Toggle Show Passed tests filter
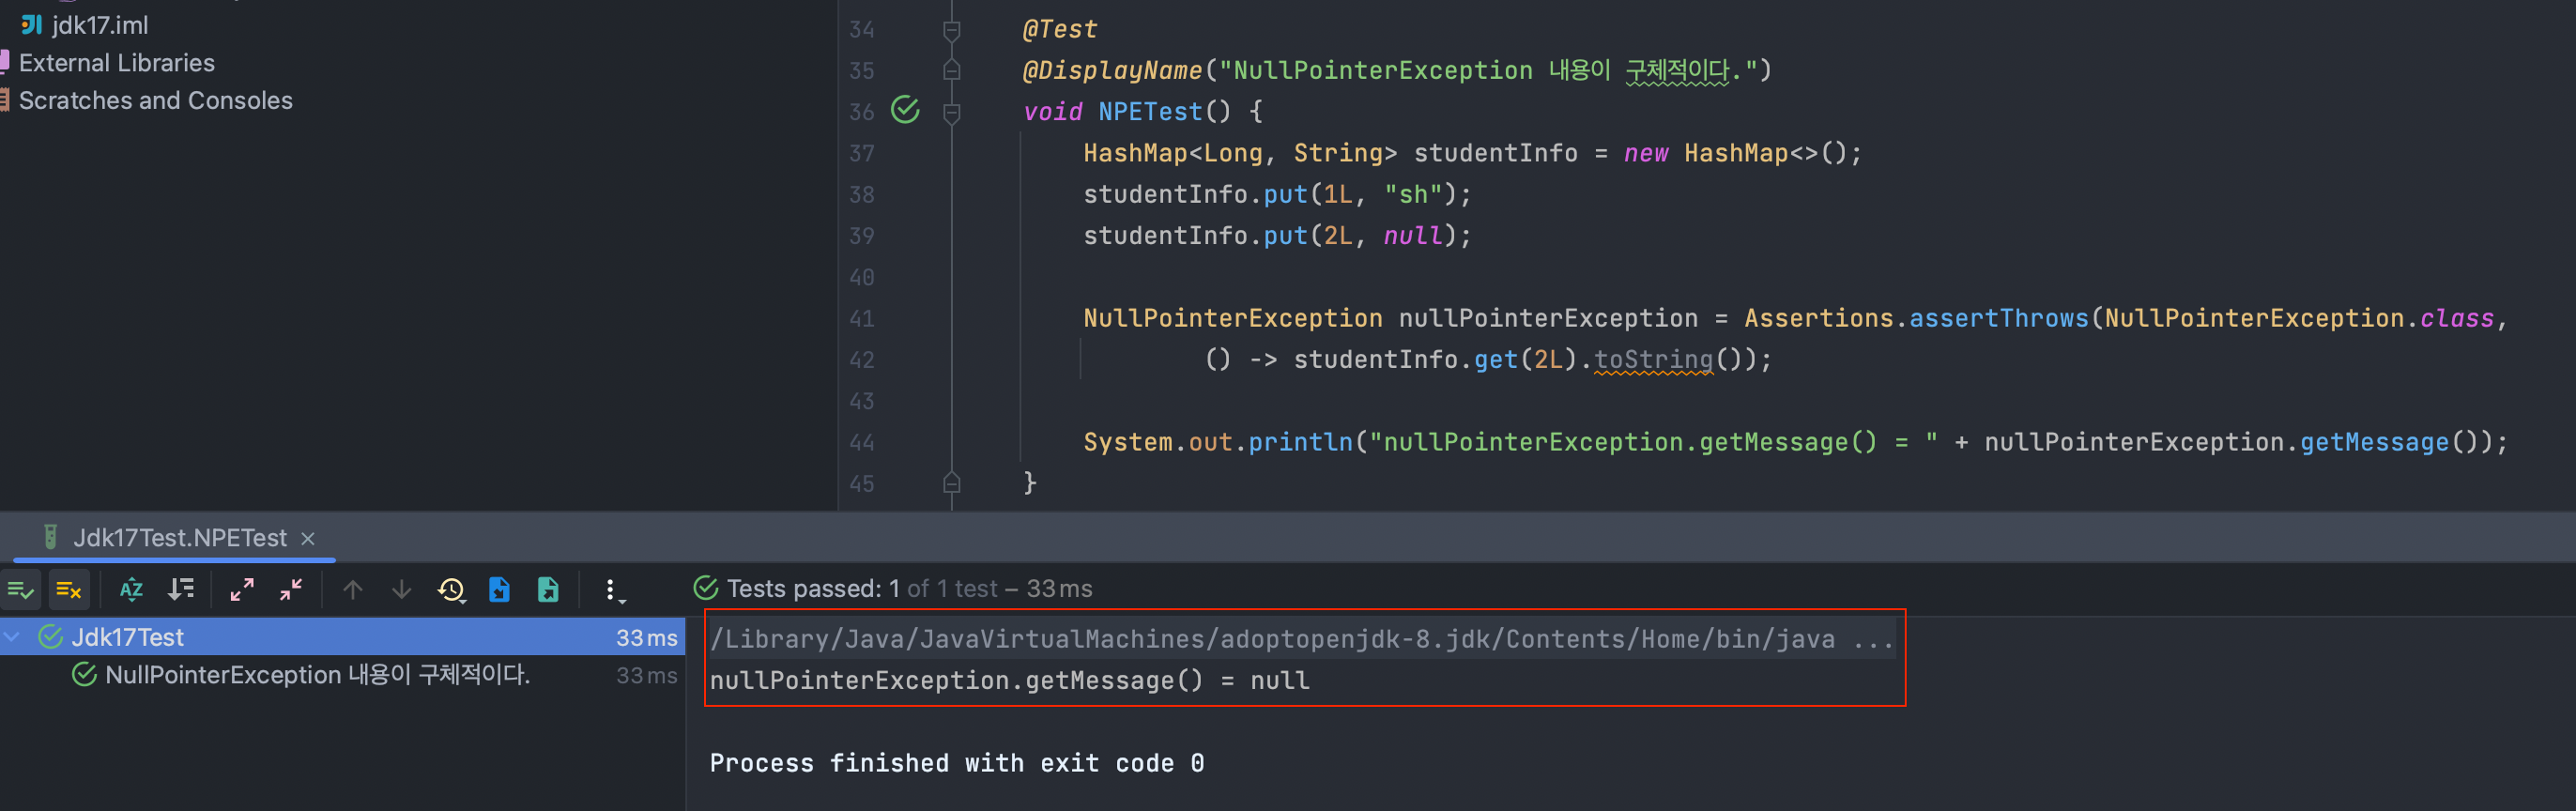 tap(20, 590)
